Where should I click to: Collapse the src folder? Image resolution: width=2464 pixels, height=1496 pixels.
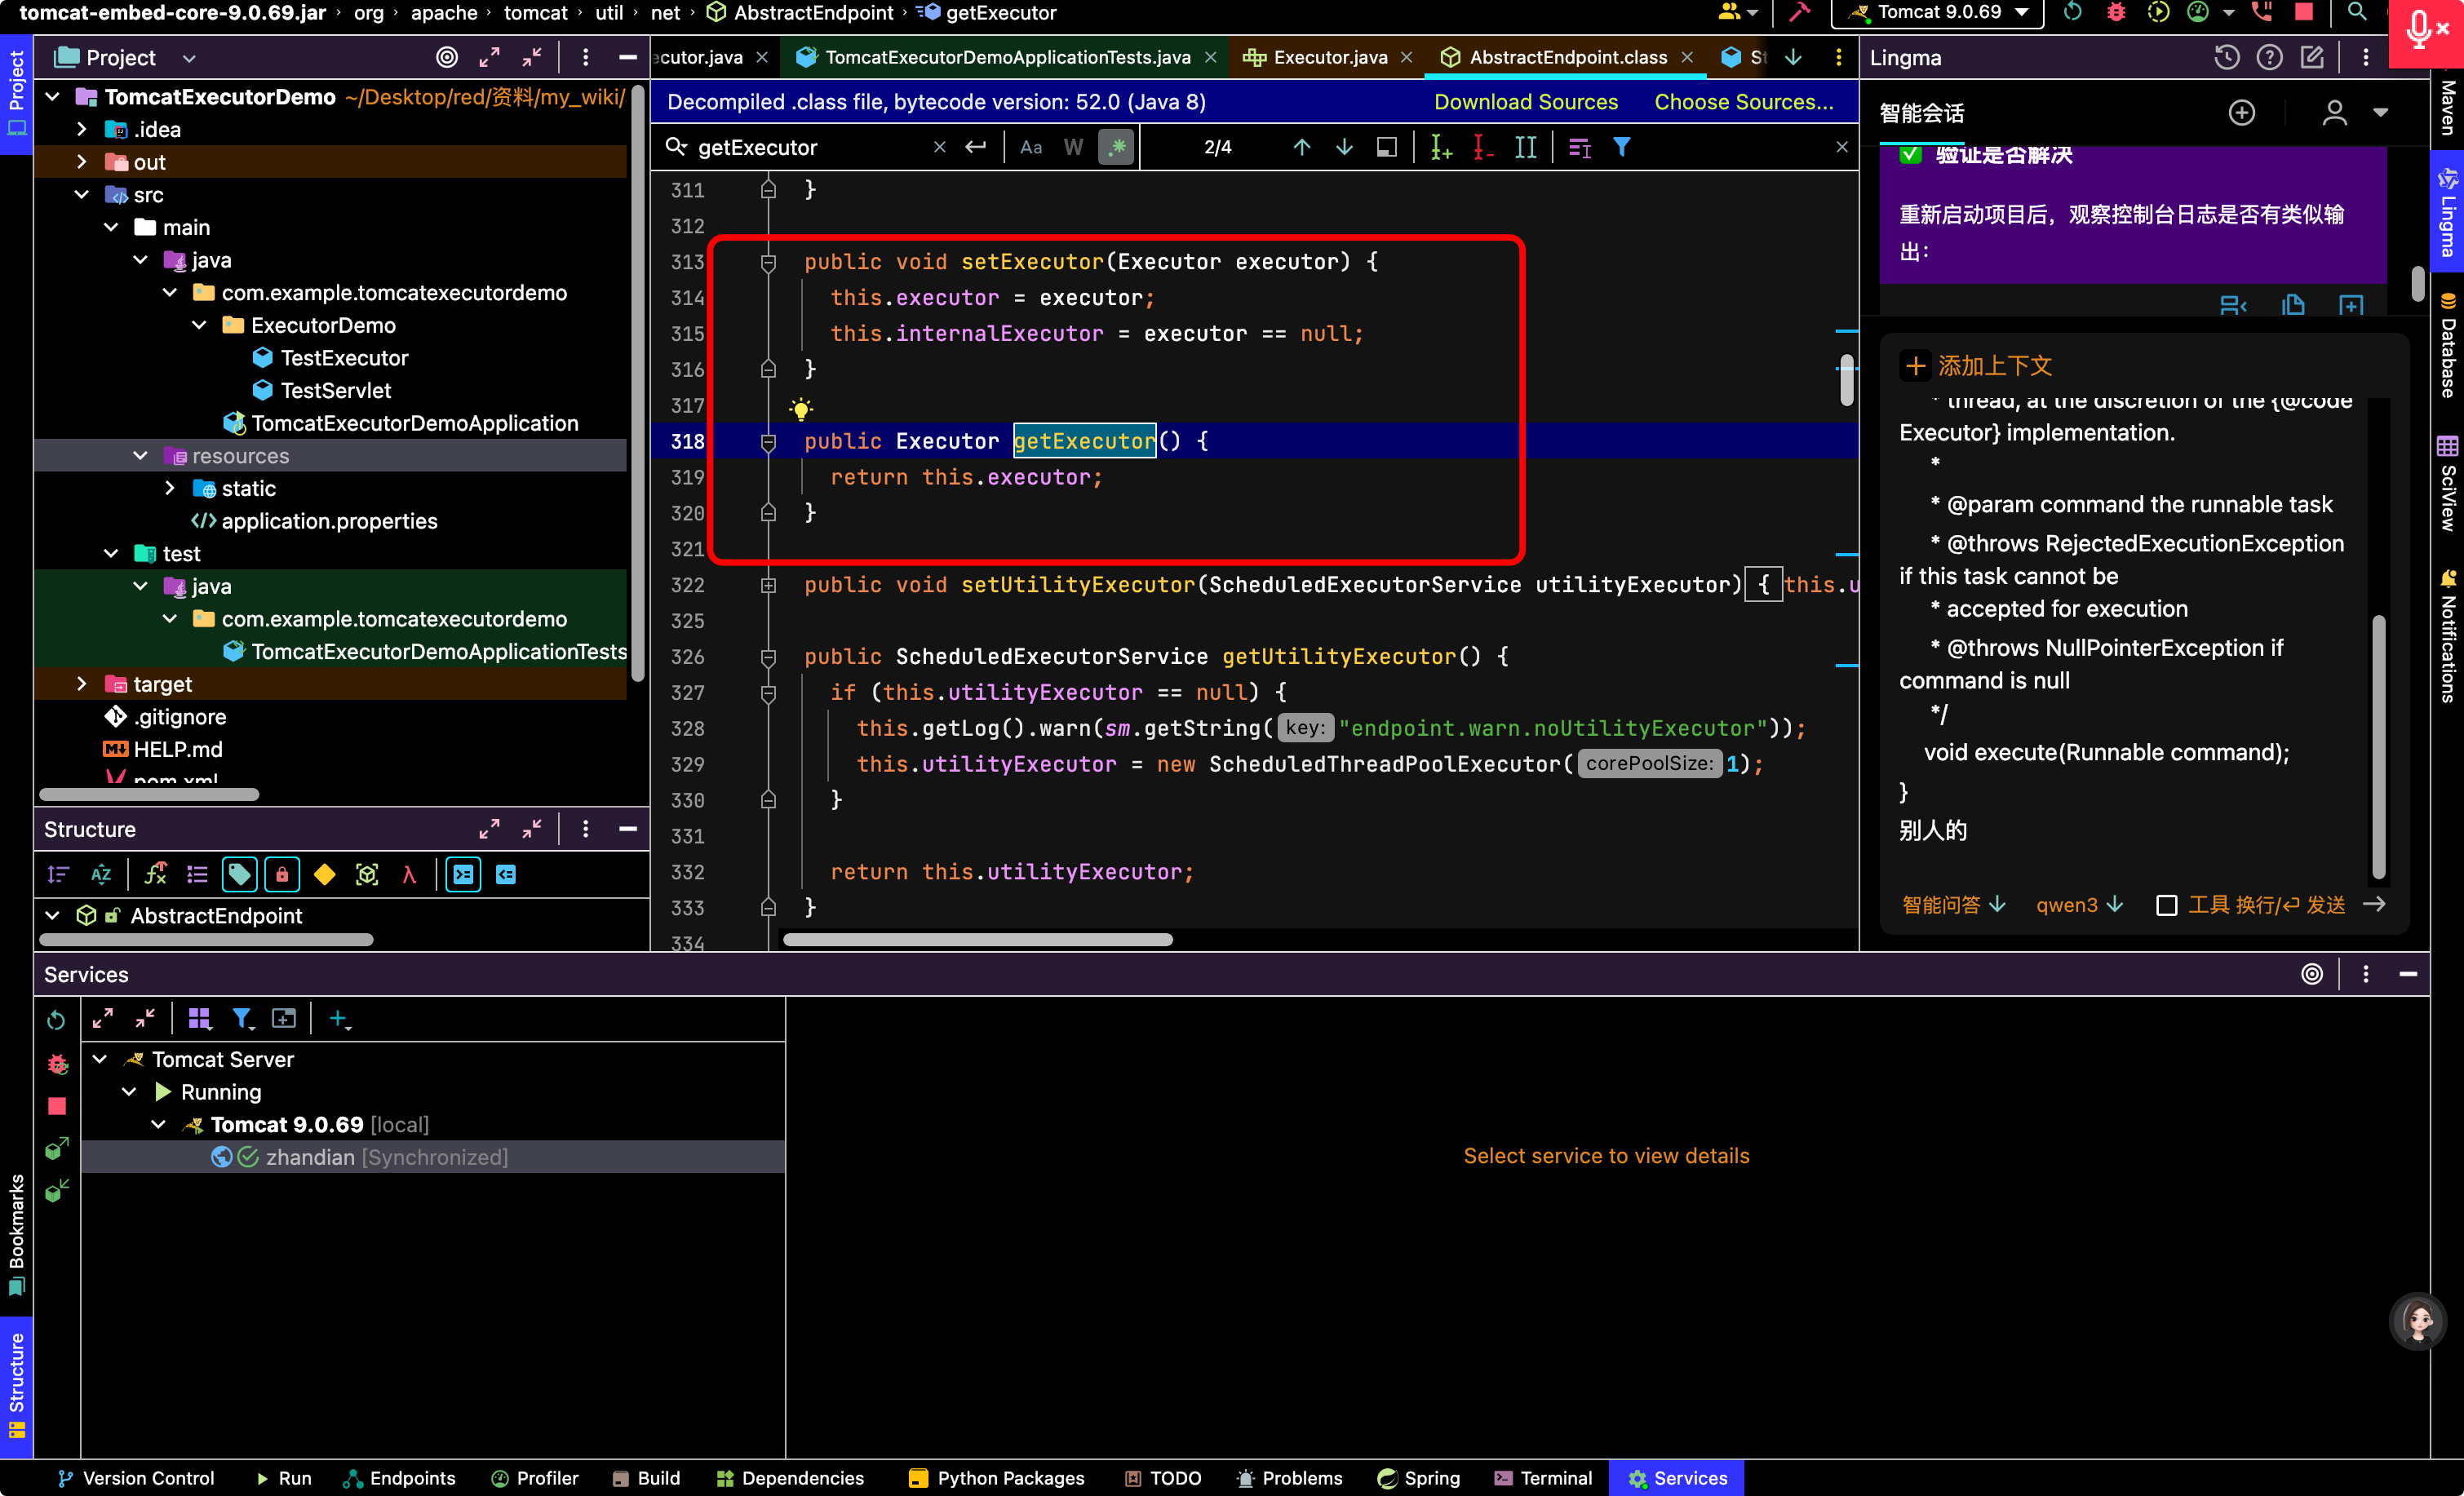(82, 195)
